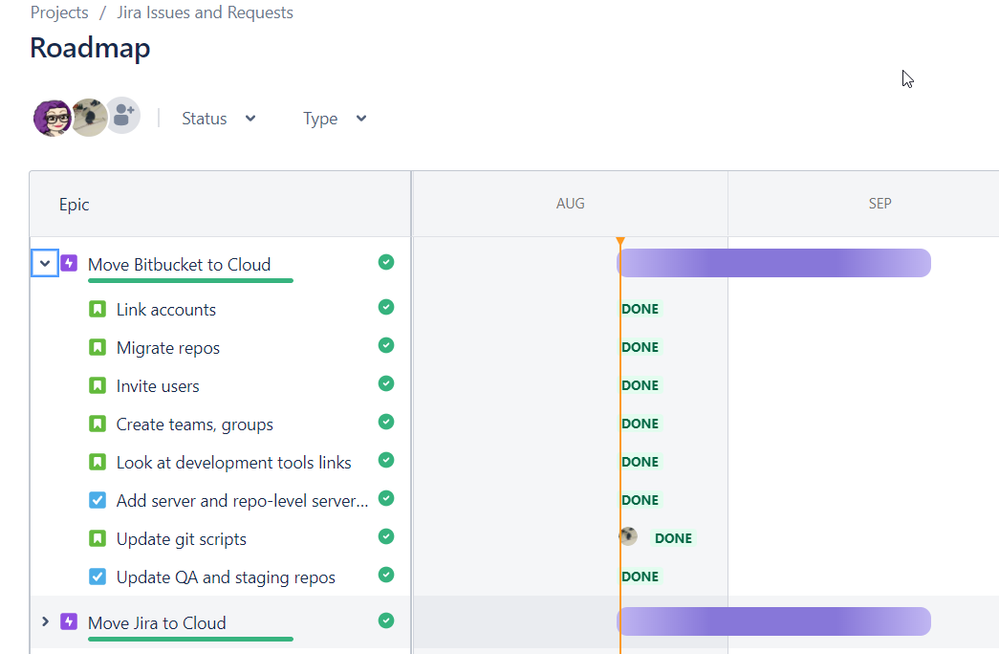Select the green story icon next to Link accounts

click(97, 308)
